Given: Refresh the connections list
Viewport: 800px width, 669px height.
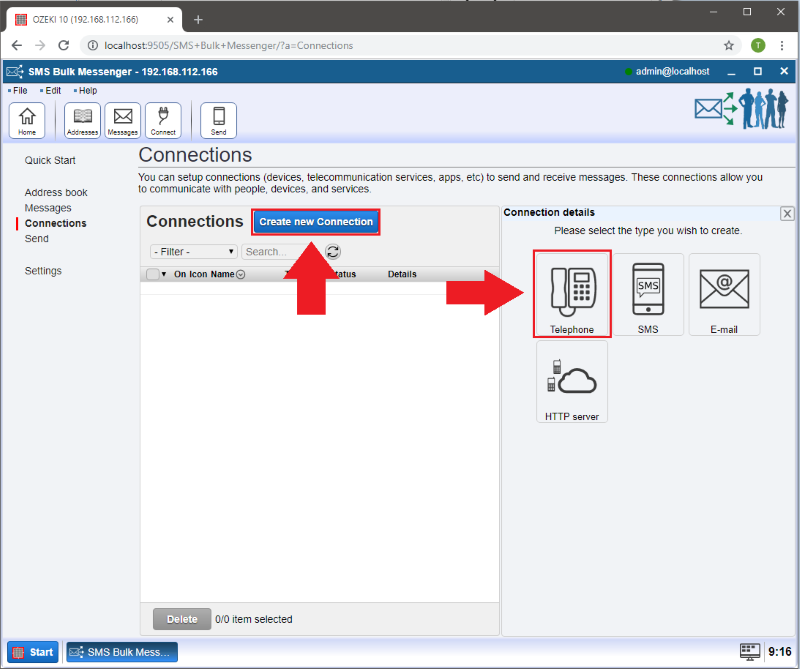Looking at the screenshot, I should point(333,252).
